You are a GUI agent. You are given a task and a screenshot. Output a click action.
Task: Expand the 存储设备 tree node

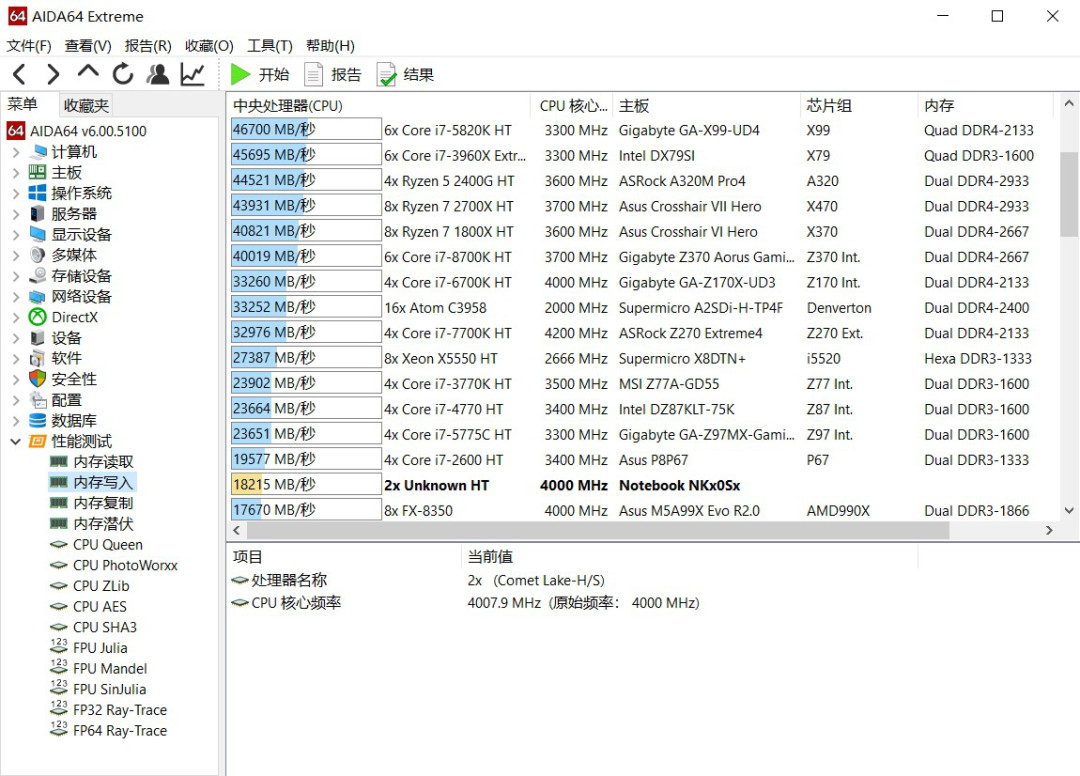[16, 276]
